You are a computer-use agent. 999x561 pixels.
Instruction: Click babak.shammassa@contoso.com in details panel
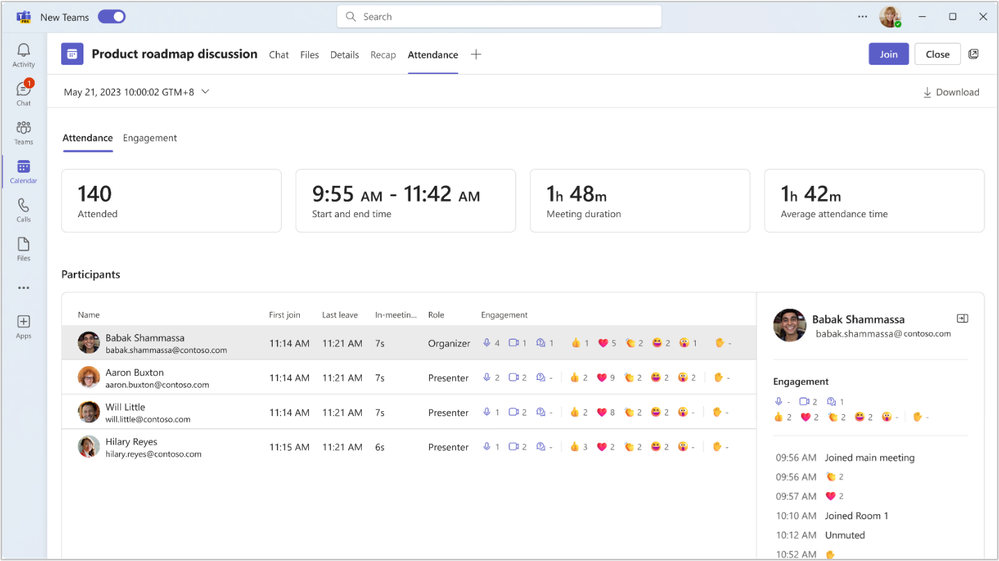point(883,334)
